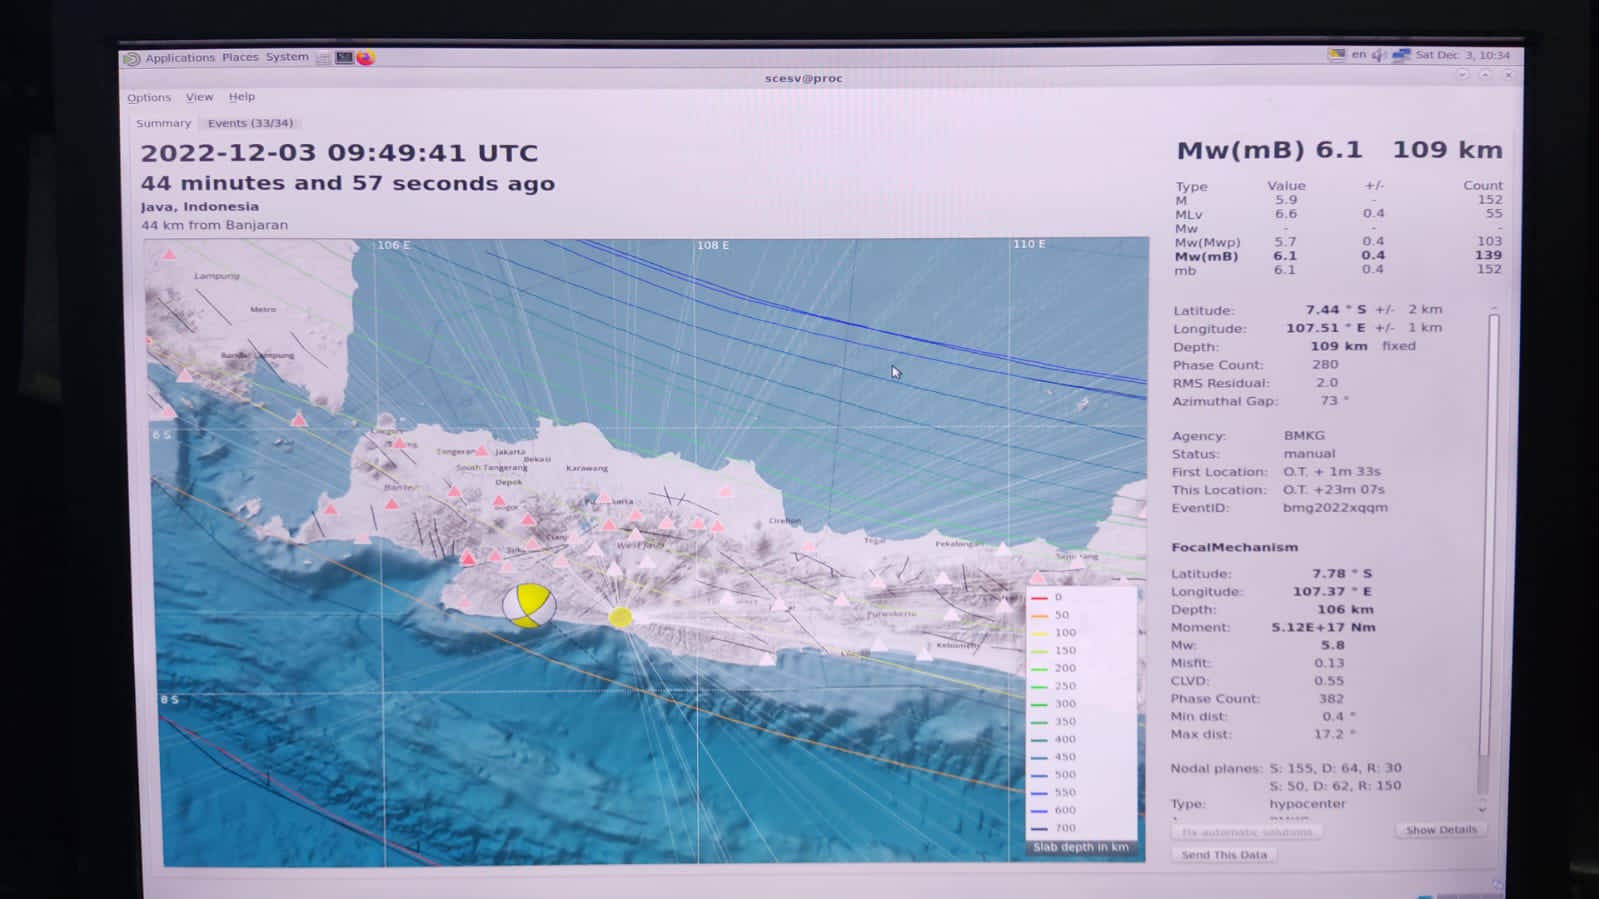
Task: Click the EventID value bmg2022xqqm
Action: coord(1335,508)
